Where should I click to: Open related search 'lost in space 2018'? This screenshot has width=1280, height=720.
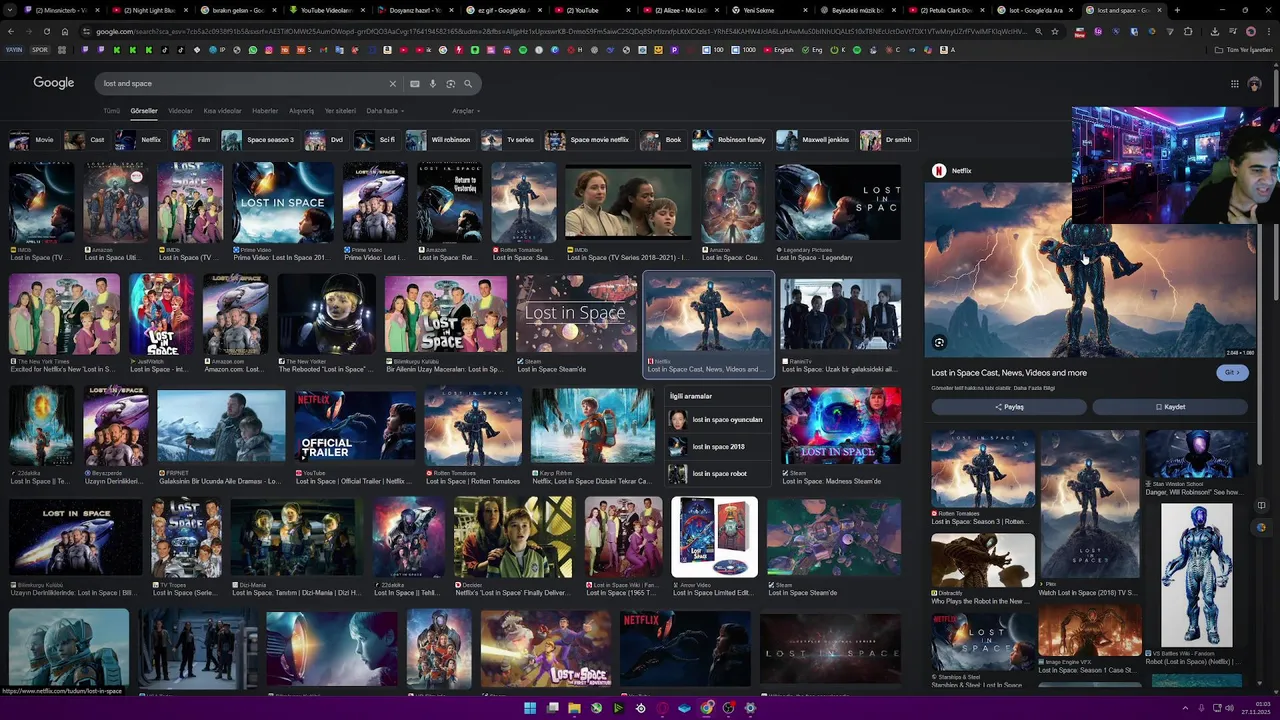click(x=716, y=447)
